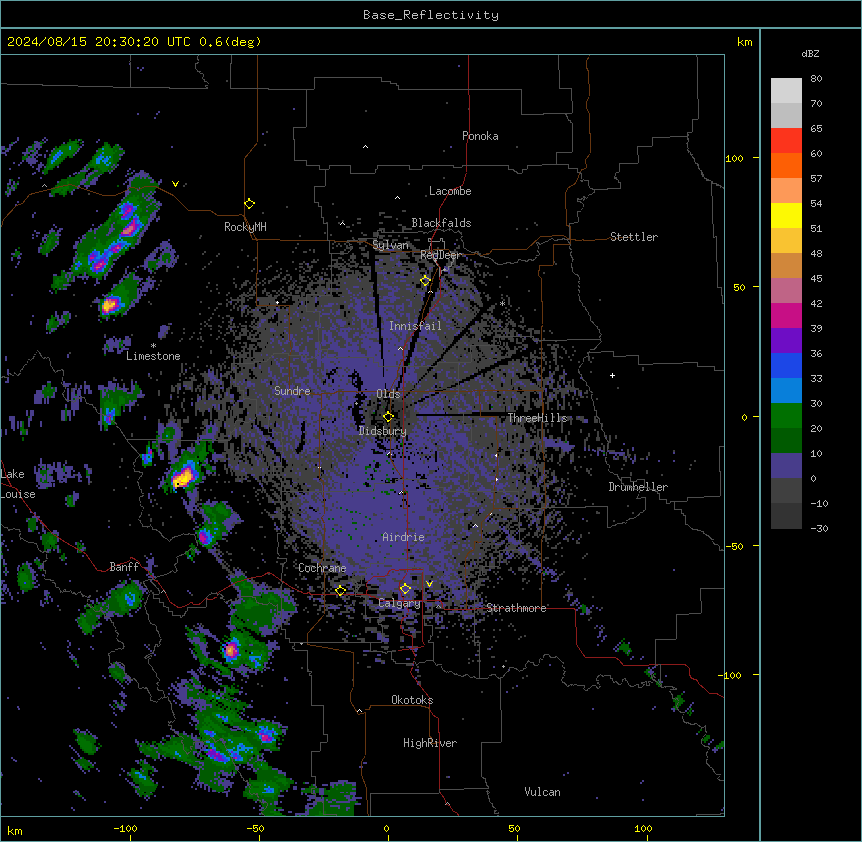Click the Sundre label
The height and width of the screenshot is (842, 862).
click(292, 391)
